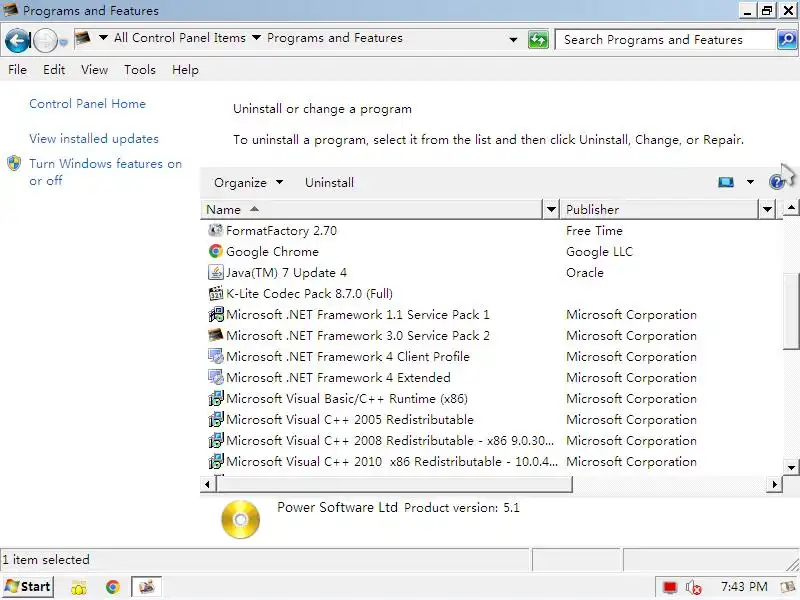Select Visual C++ 2010 x86 Redistributable icon
The image size is (800, 600).
tap(215, 461)
